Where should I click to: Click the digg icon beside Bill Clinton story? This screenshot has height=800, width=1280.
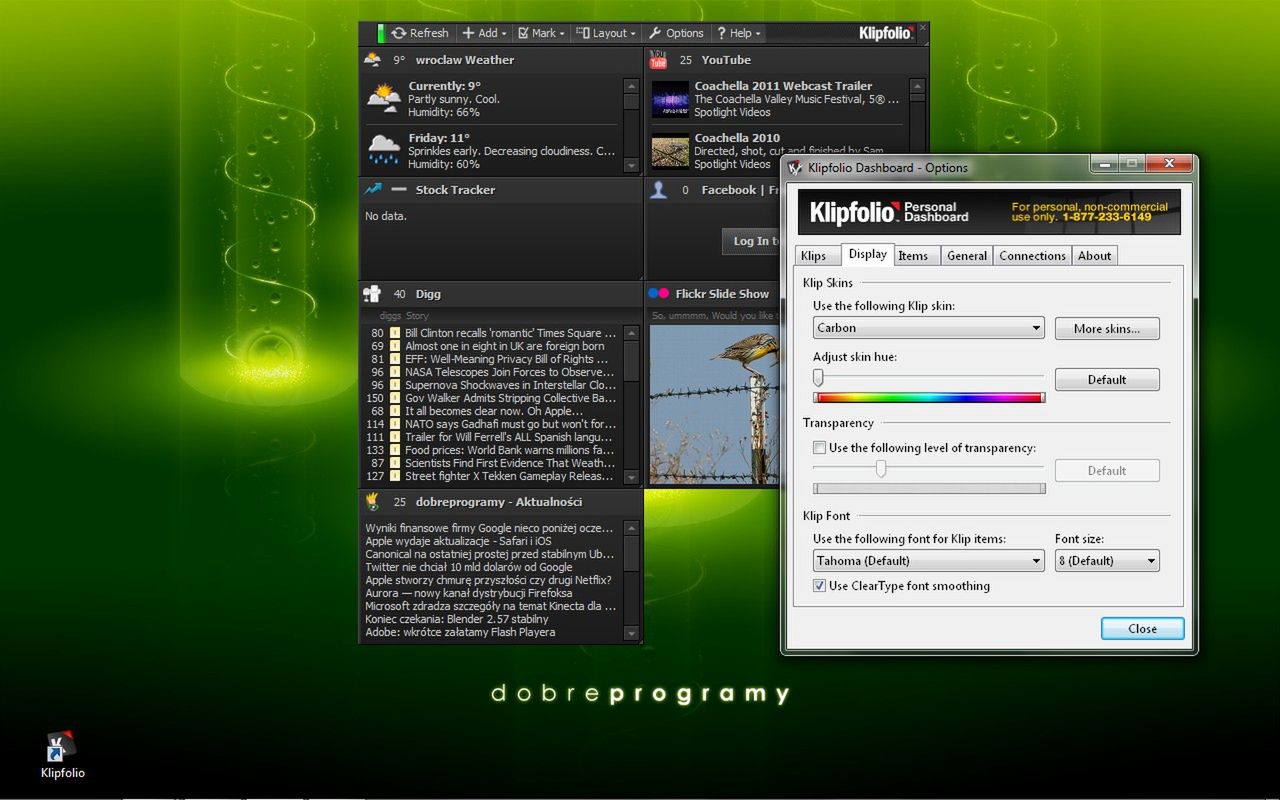(395, 333)
